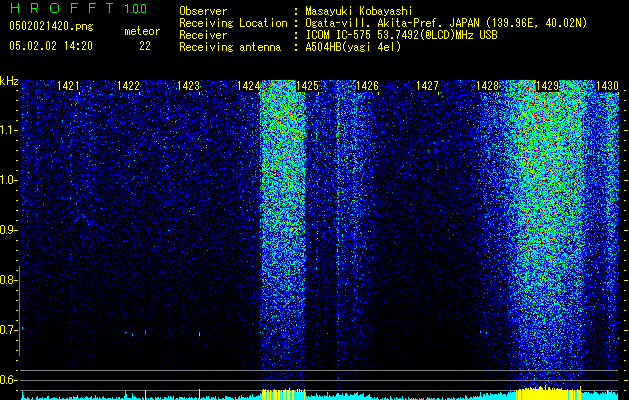
Task: Select the observer name Masayuki Kobayashi
Action: [x=359, y=11]
